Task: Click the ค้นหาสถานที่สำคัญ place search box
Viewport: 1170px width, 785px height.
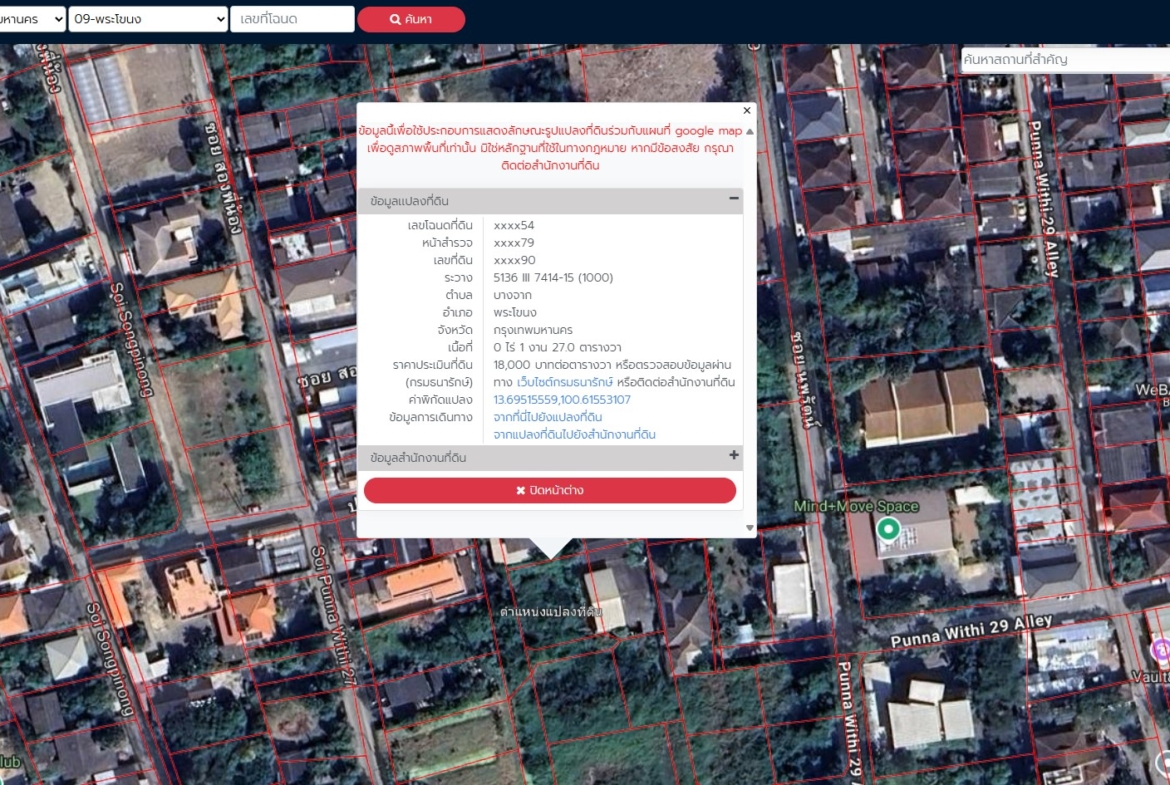Action: point(1064,60)
